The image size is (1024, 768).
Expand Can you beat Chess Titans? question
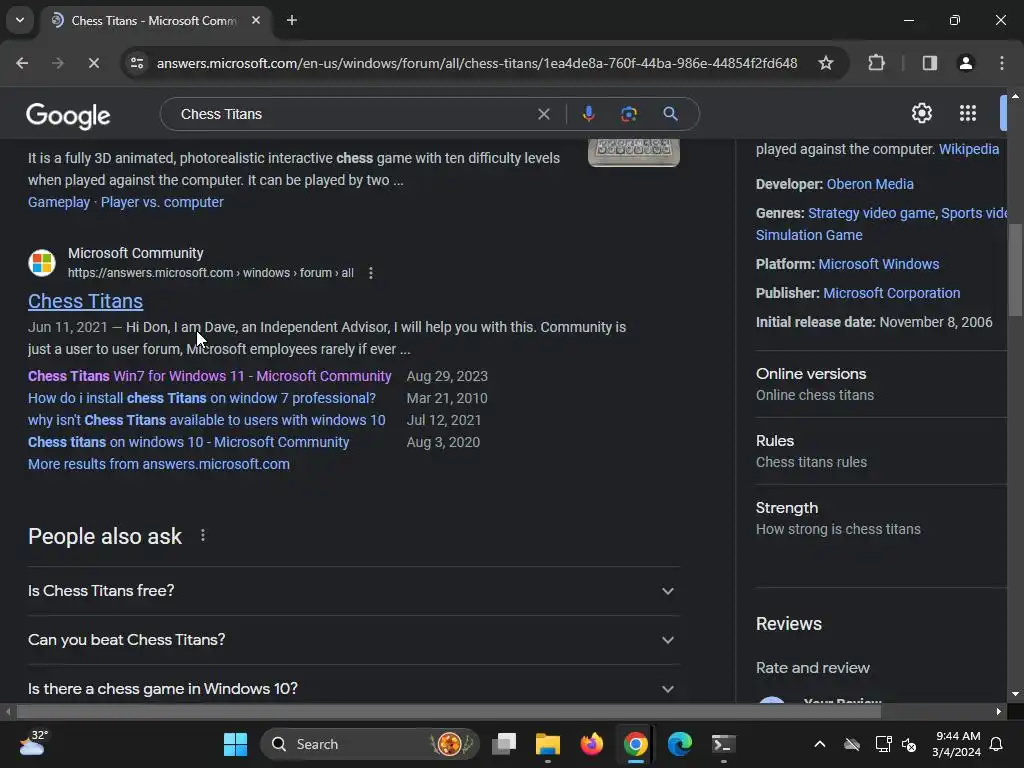point(353,640)
